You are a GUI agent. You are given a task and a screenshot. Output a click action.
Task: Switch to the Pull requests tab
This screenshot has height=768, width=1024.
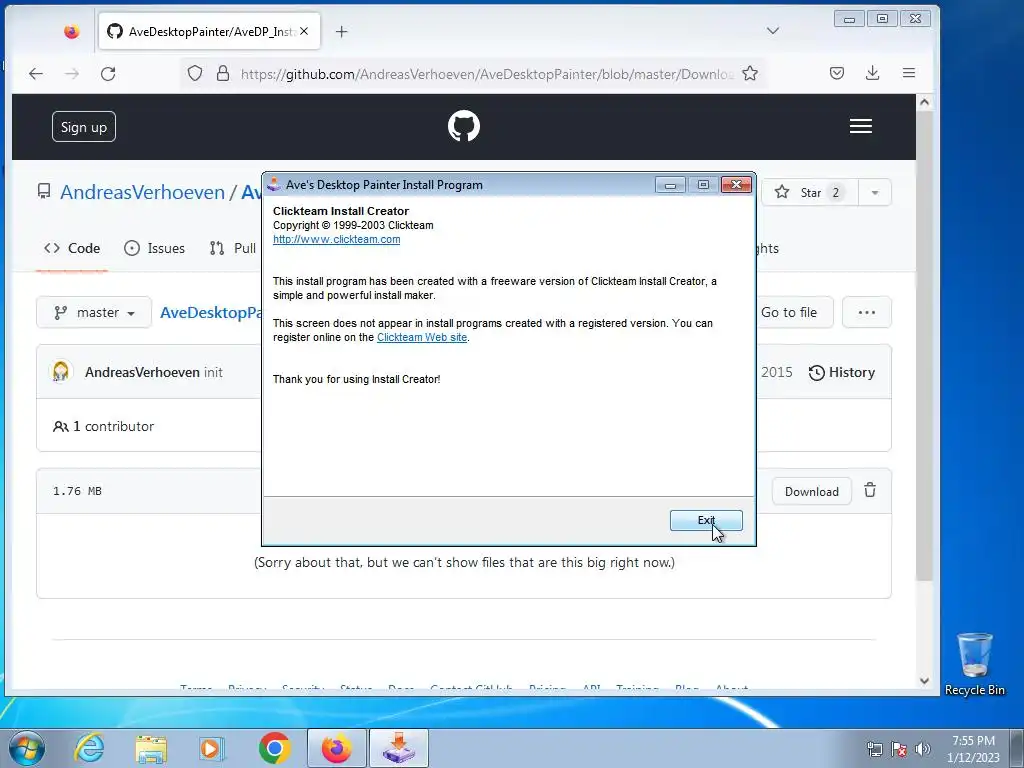233,248
